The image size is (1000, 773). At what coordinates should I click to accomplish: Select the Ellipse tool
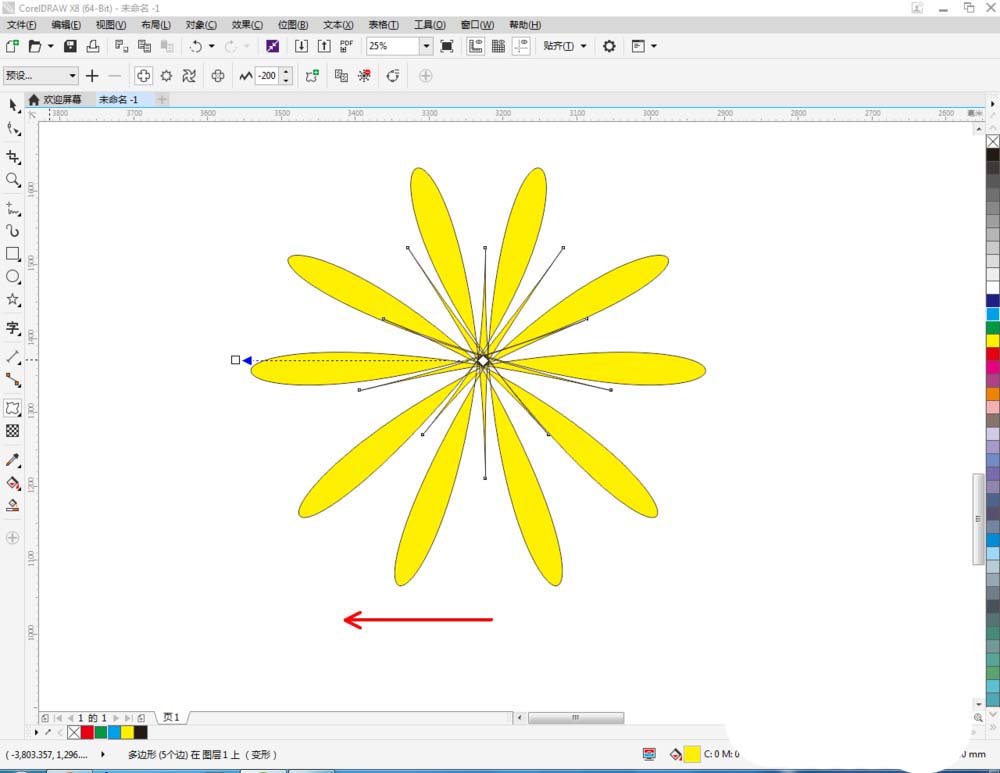[x=13, y=277]
